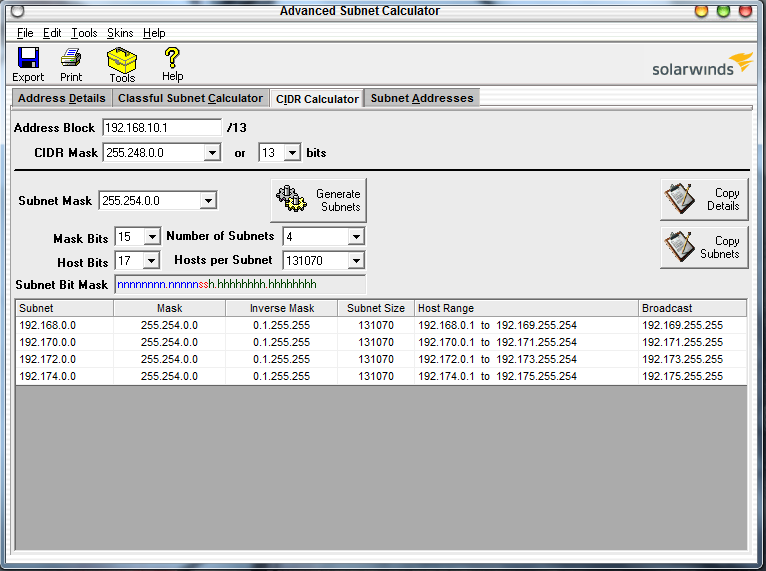Click the /13 prefix label
Viewport: 766px width, 571px height.
coord(236,128)
